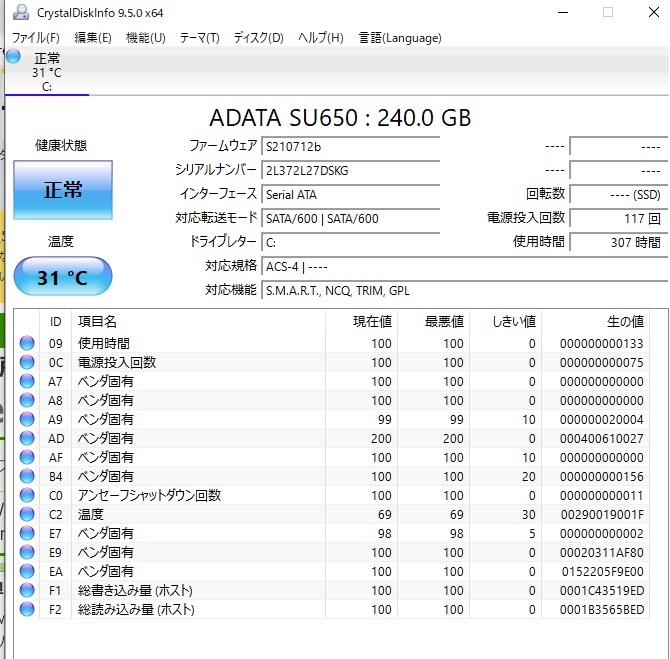Click the standard field ACS-4 | ----
Image resolution: width=670 pixels, height=659 pixels.
click(x=465, y=267)
